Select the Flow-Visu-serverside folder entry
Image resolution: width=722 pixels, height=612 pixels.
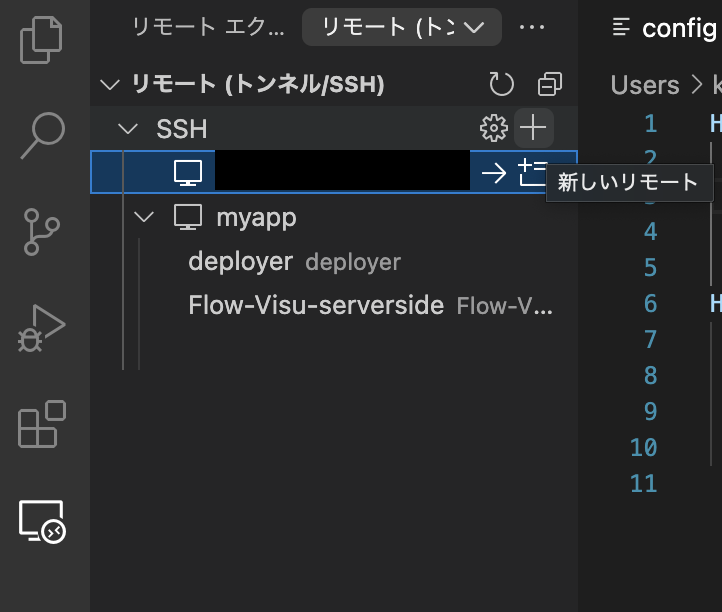tap(315, 305)
